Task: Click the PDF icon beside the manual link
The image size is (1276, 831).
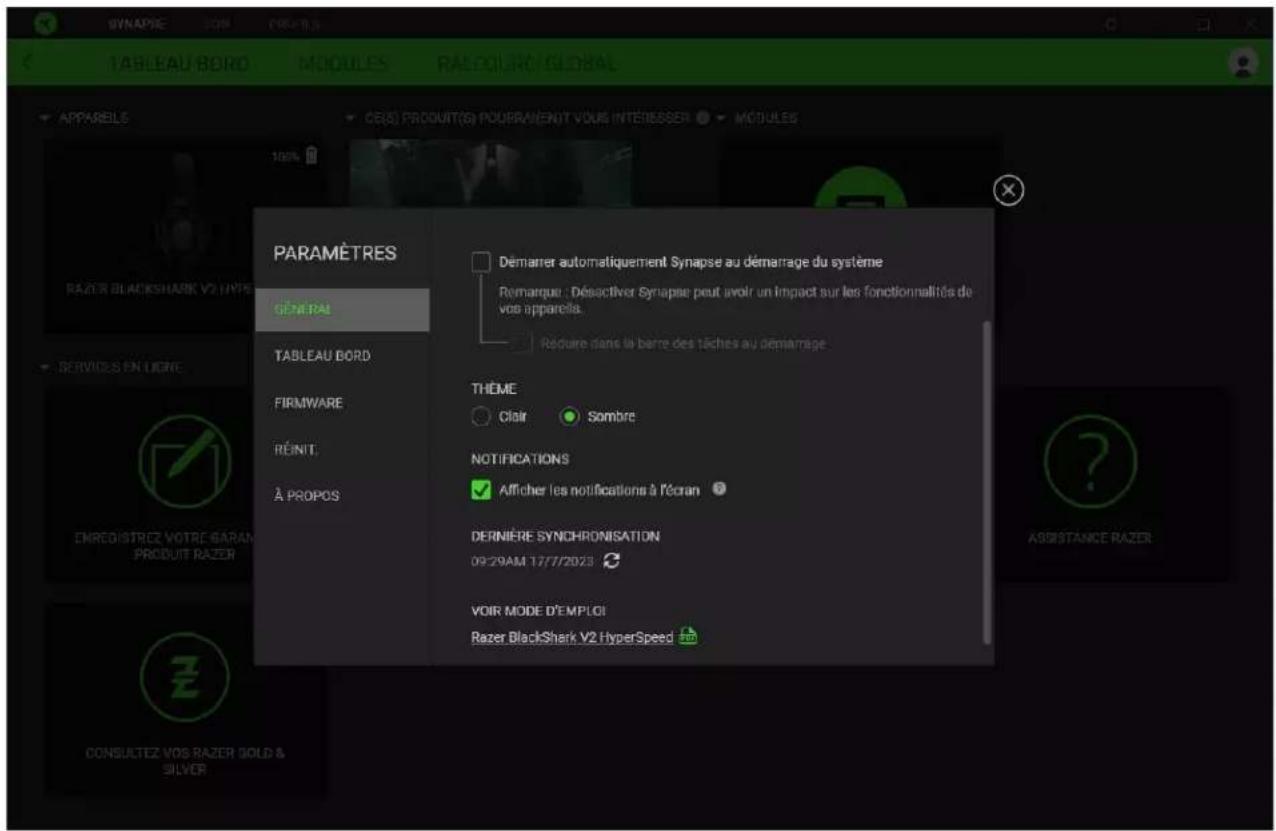Action: (687, 637)
